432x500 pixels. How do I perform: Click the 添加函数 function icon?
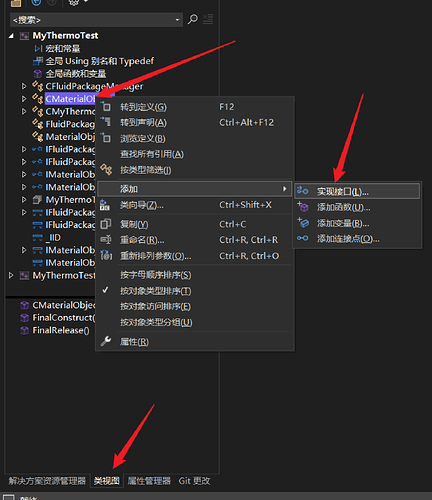pyautogui.click(x=303, y=207)
